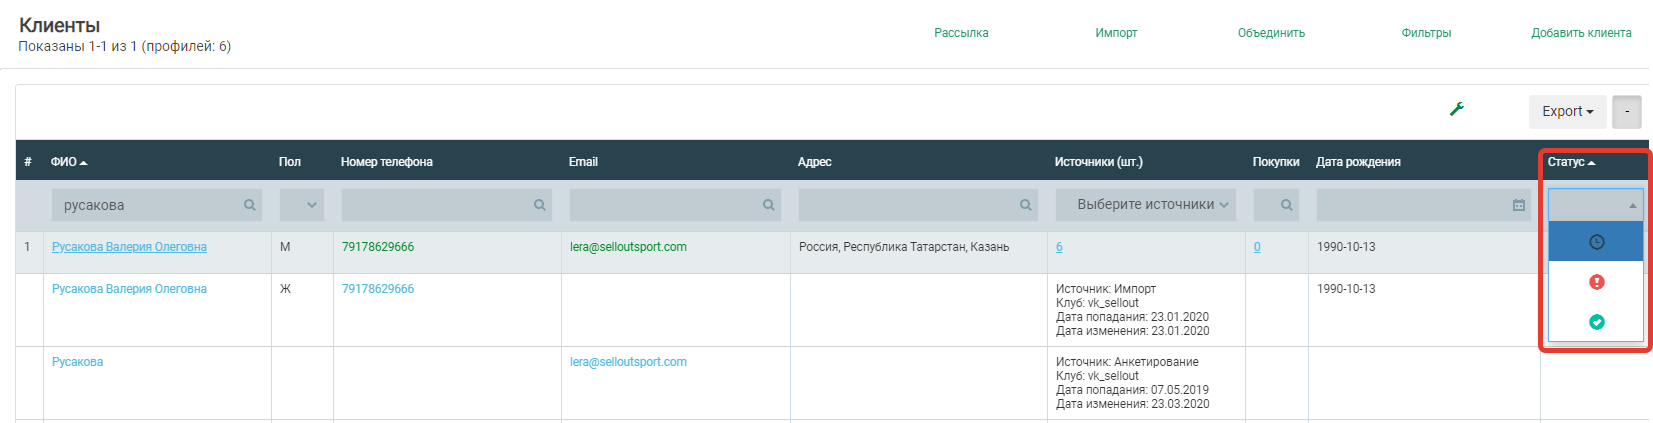Open the Пол filter dropdown
Screen dimensions: 1653x423
click(302, 205)
